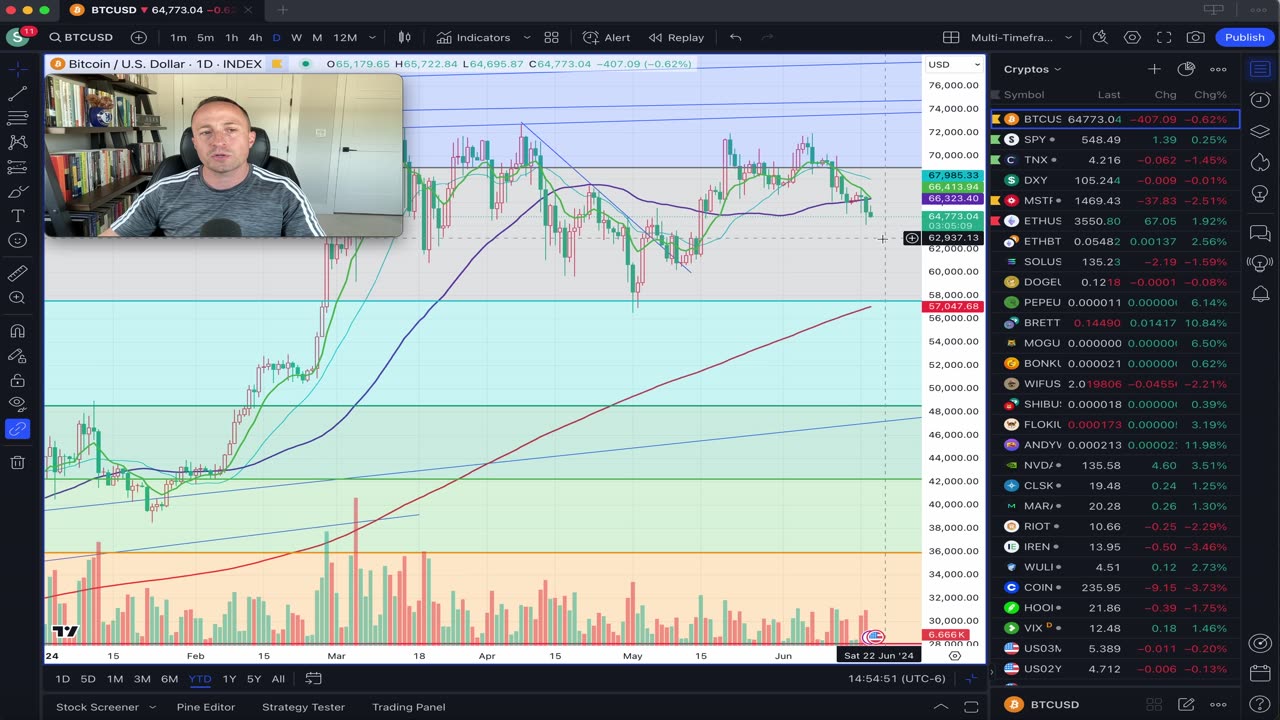Pick the text annotation tool
The height and width of the screenshot is (720, 1280).
pos(17,216)
